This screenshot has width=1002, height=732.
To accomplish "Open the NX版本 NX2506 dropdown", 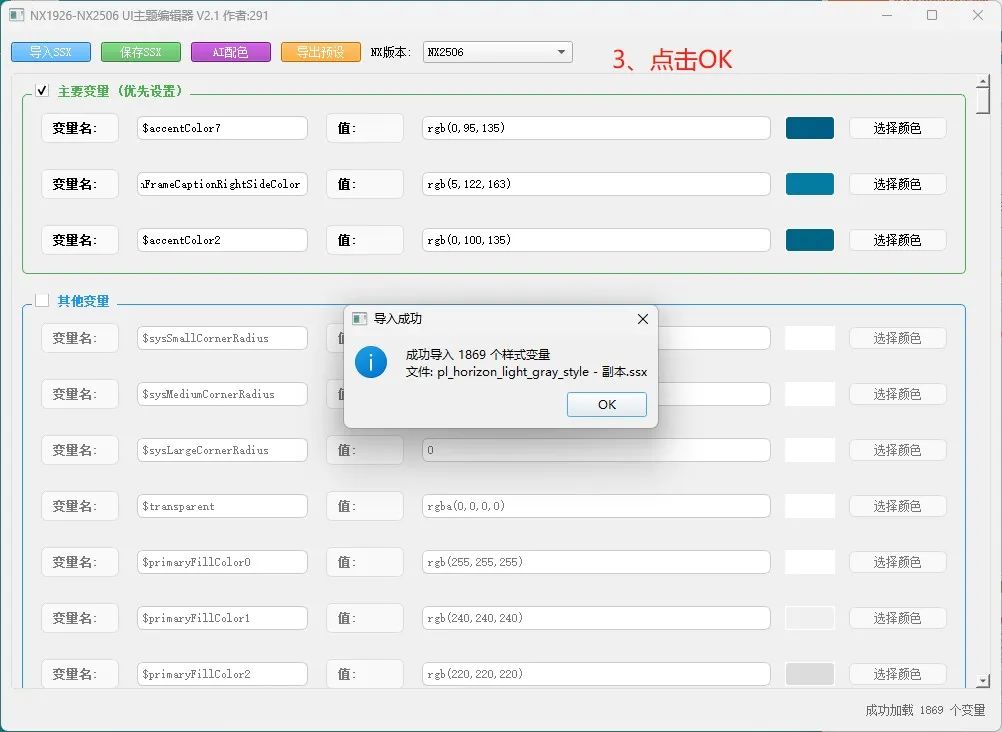I will (x=497, y=52).
